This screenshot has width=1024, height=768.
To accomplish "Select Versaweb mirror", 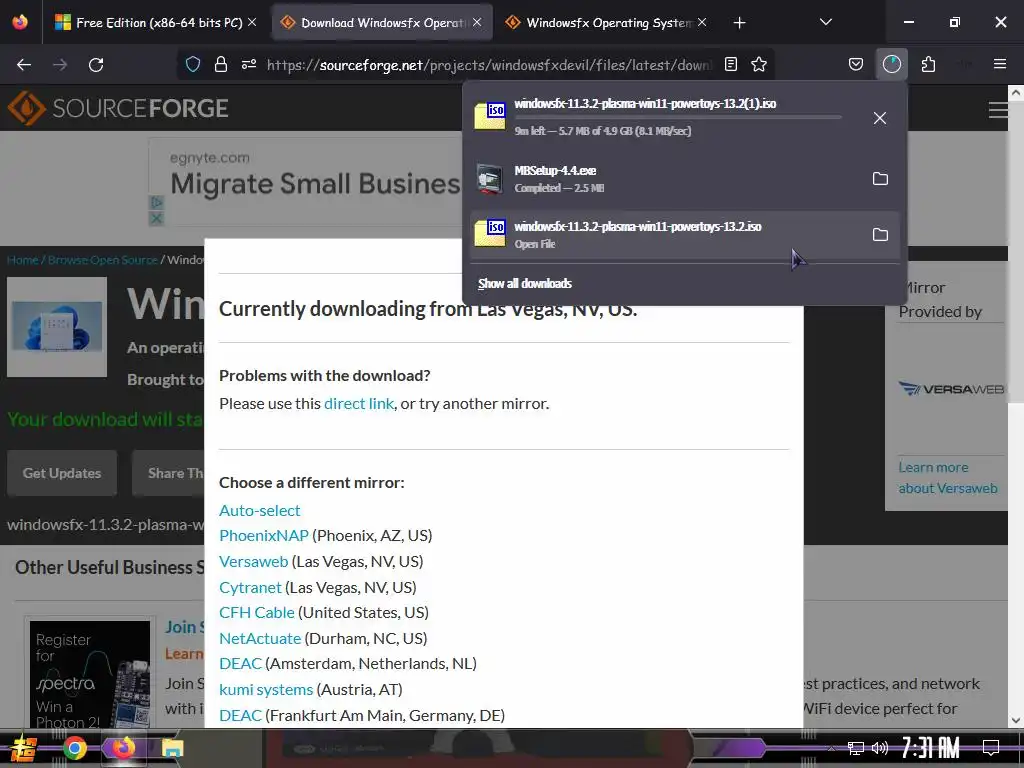I will point(253,562).
